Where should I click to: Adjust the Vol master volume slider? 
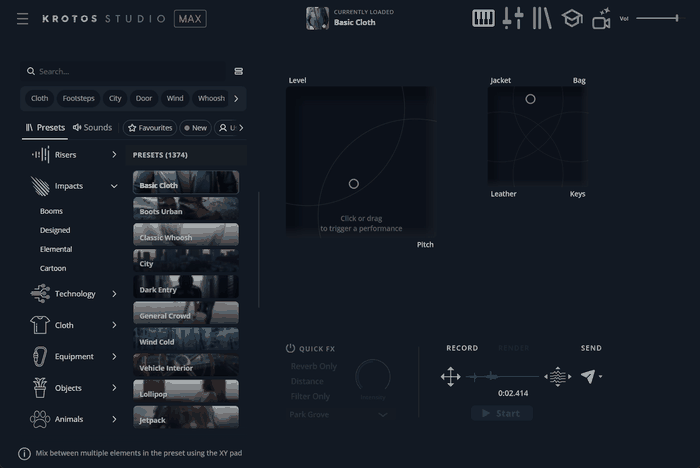coord(658,18)
